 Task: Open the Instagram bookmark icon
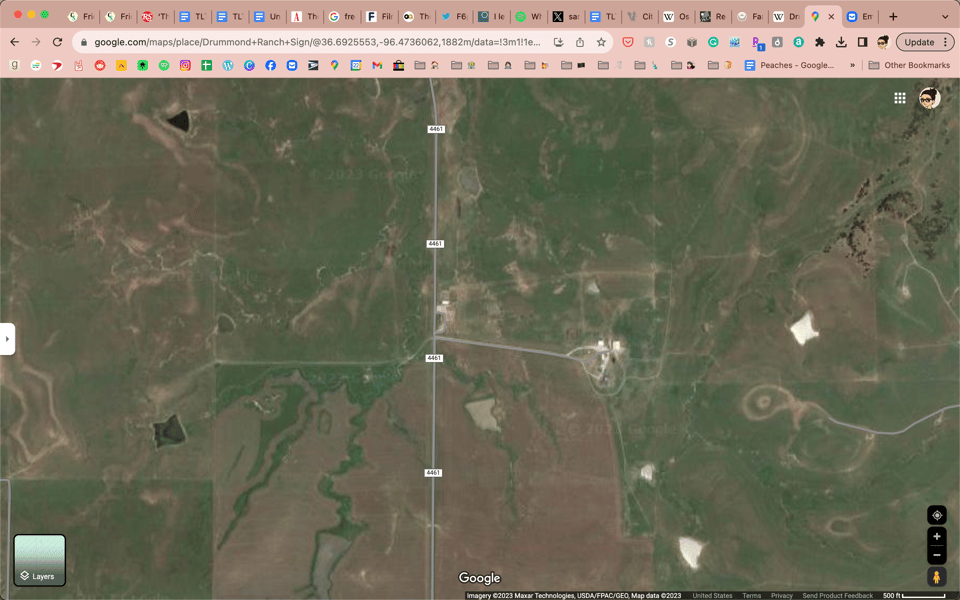(x=185, y=65)
